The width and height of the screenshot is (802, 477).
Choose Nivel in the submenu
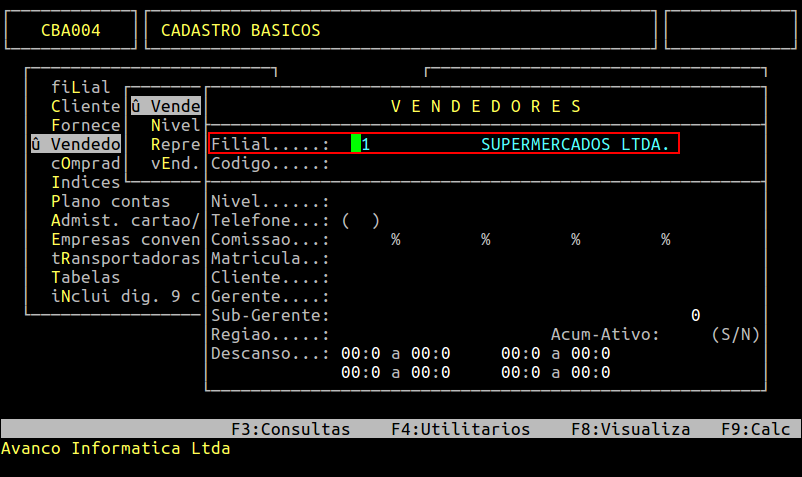[175, 125]
